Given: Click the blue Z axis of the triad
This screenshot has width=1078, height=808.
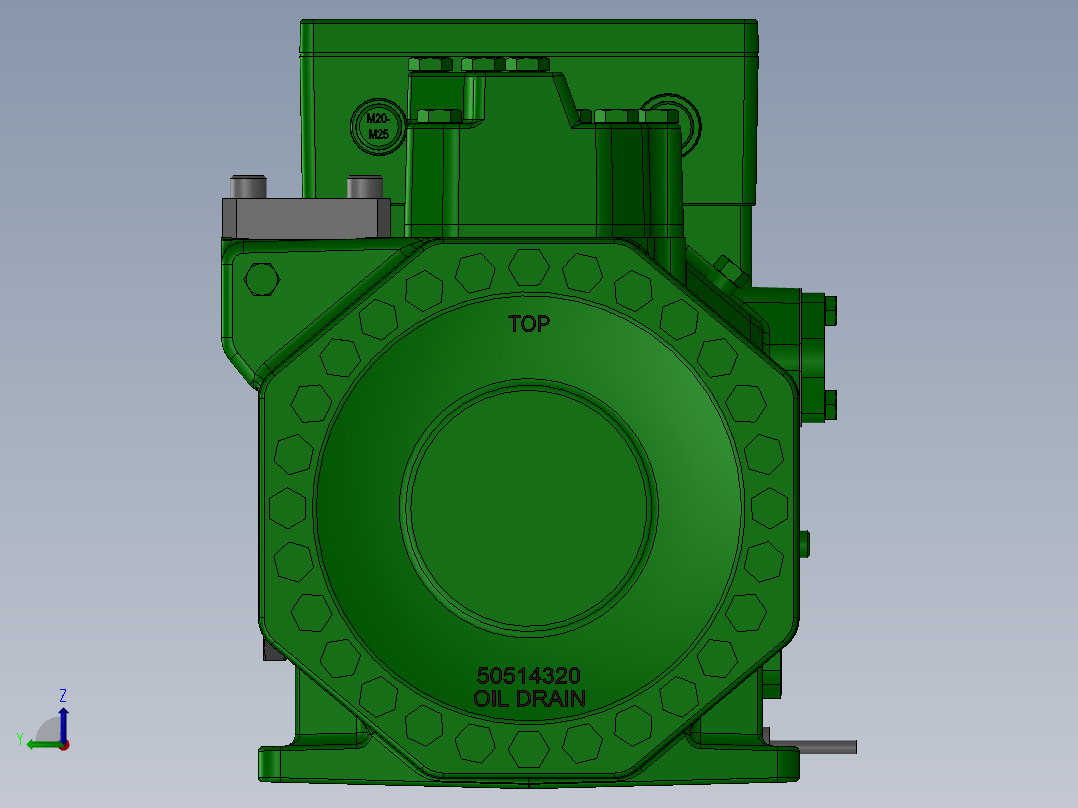Looking at the screenshot, I should coord(63,724).
